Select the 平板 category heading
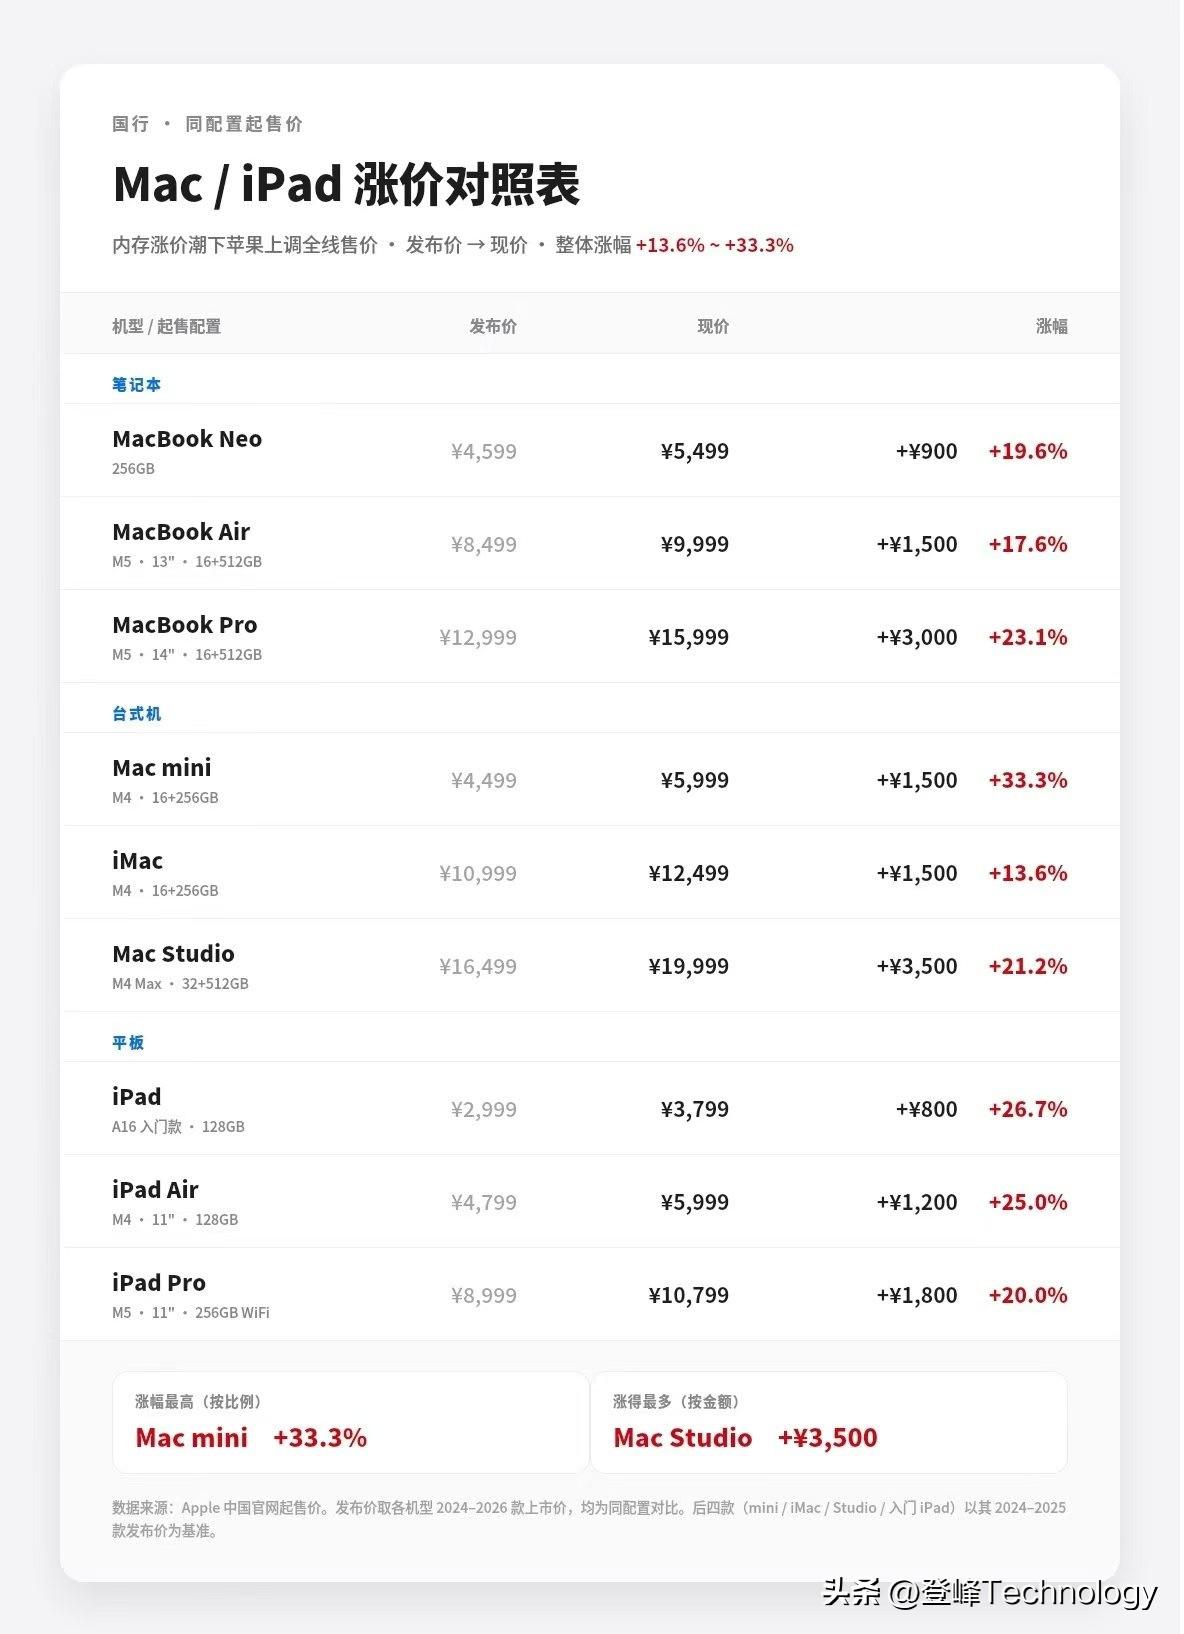The image size is (1184, 1634). [x=128, y=1042]
